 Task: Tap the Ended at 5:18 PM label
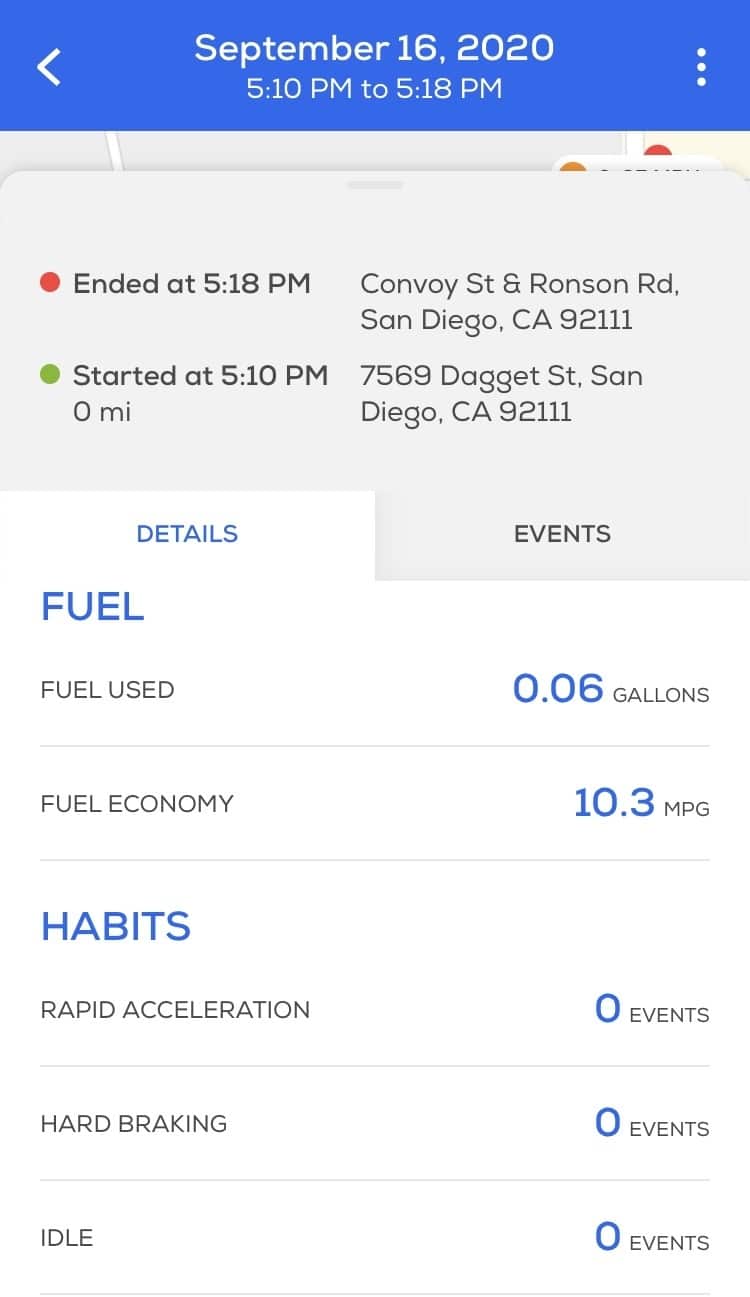click(x=192, y=284)
